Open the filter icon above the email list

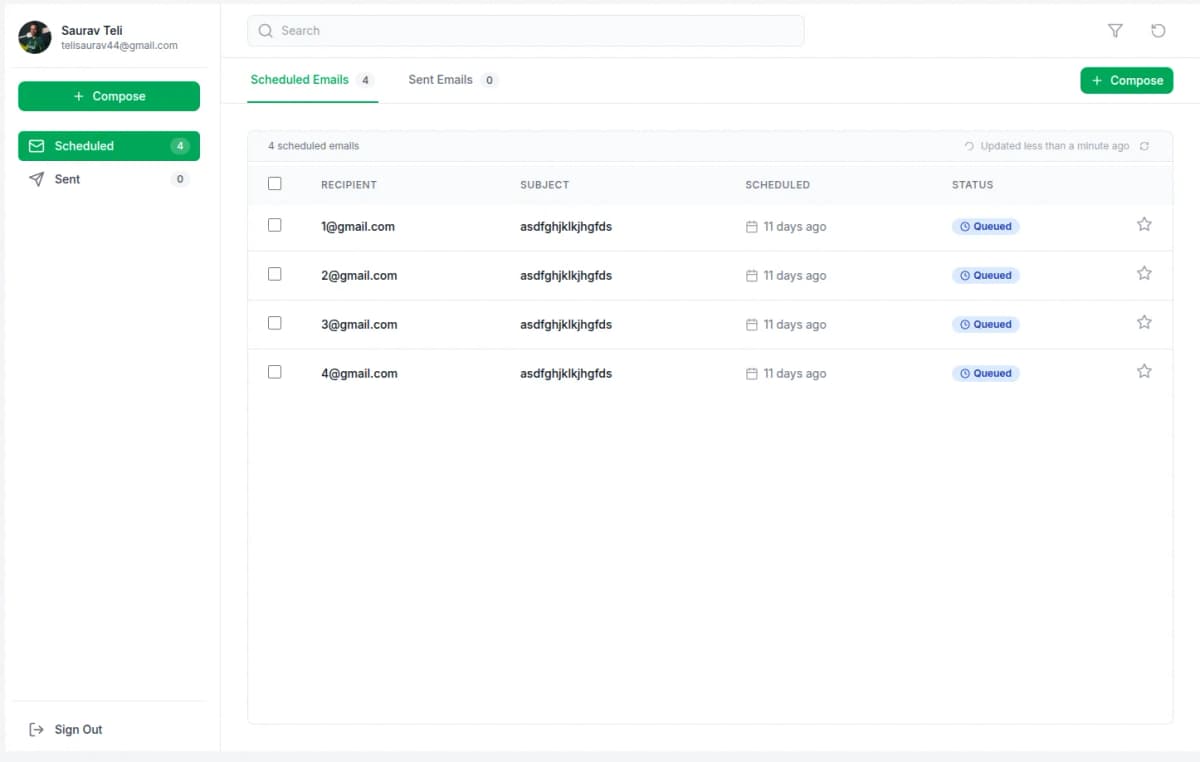click(x=1114, y=31)
